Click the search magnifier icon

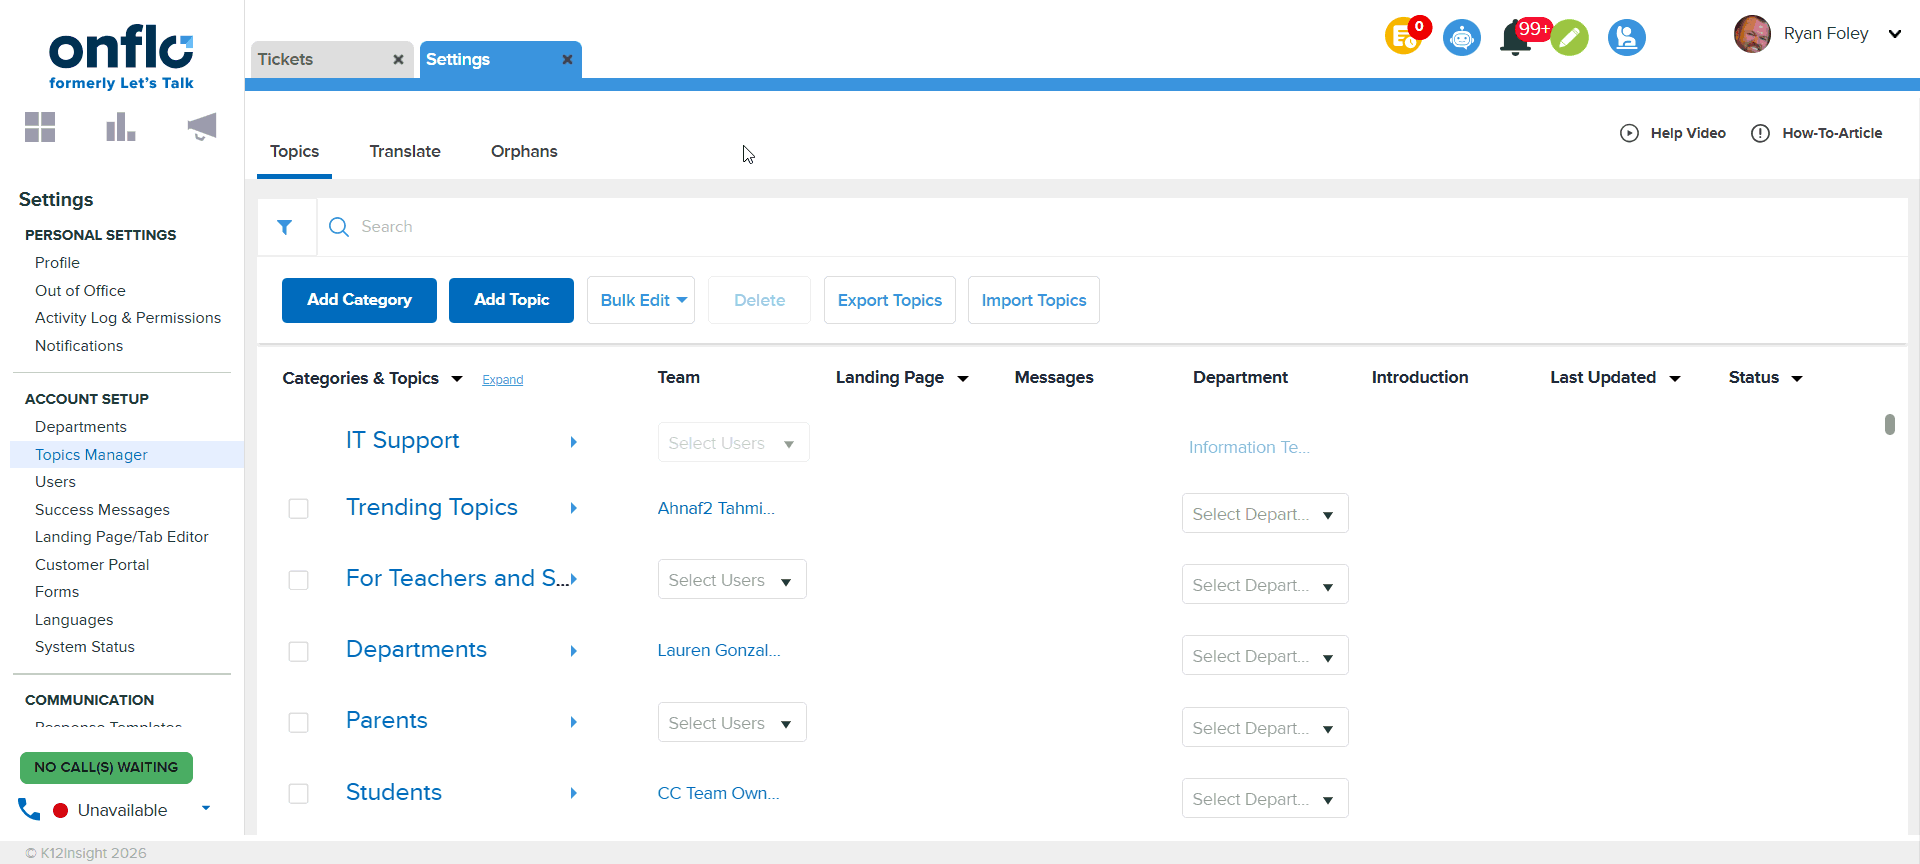tap(339, 227)
